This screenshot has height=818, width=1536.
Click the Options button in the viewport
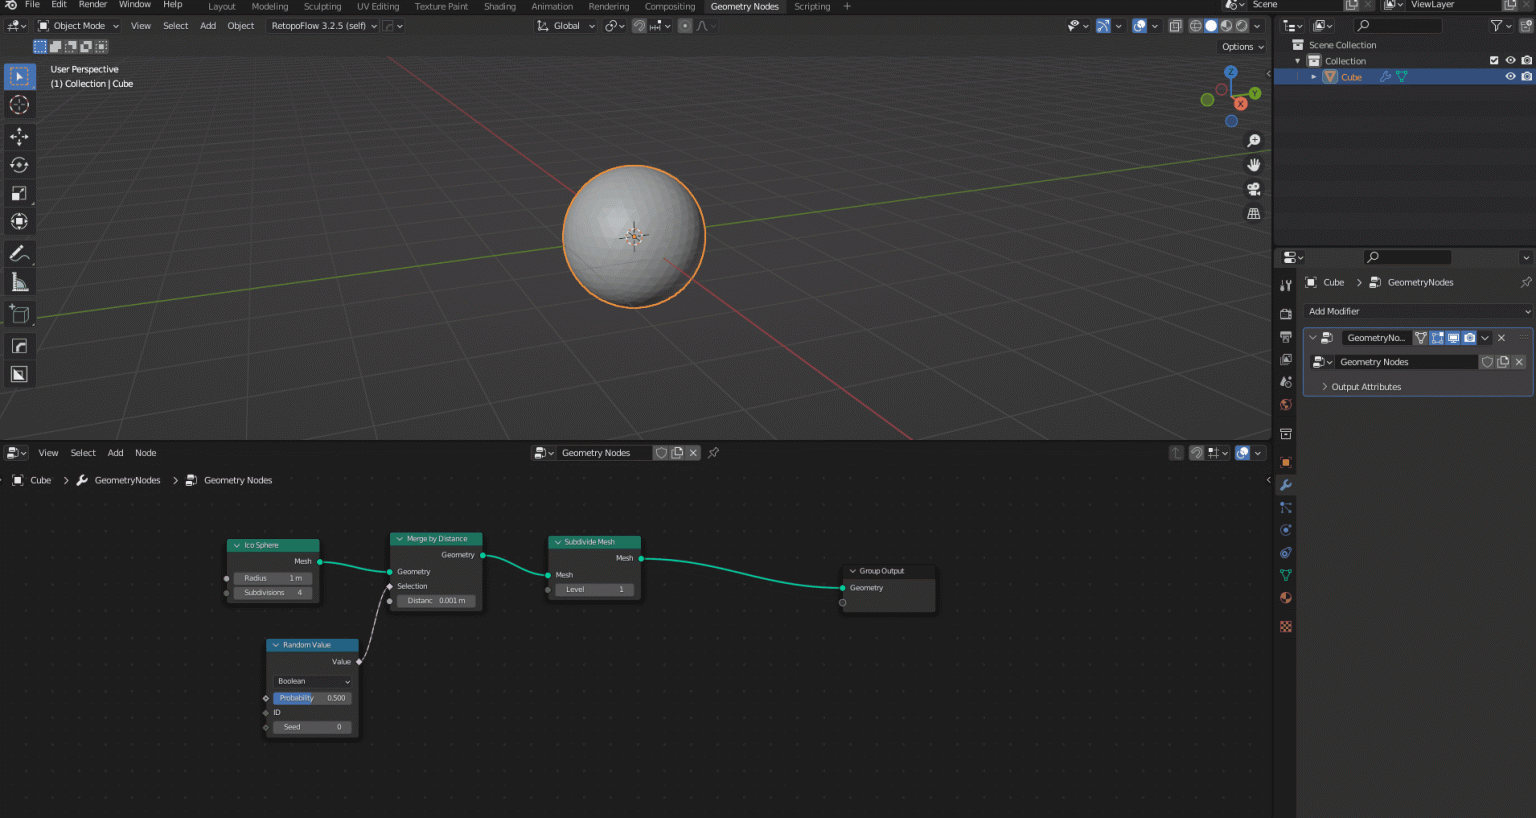coord(1241,46)
